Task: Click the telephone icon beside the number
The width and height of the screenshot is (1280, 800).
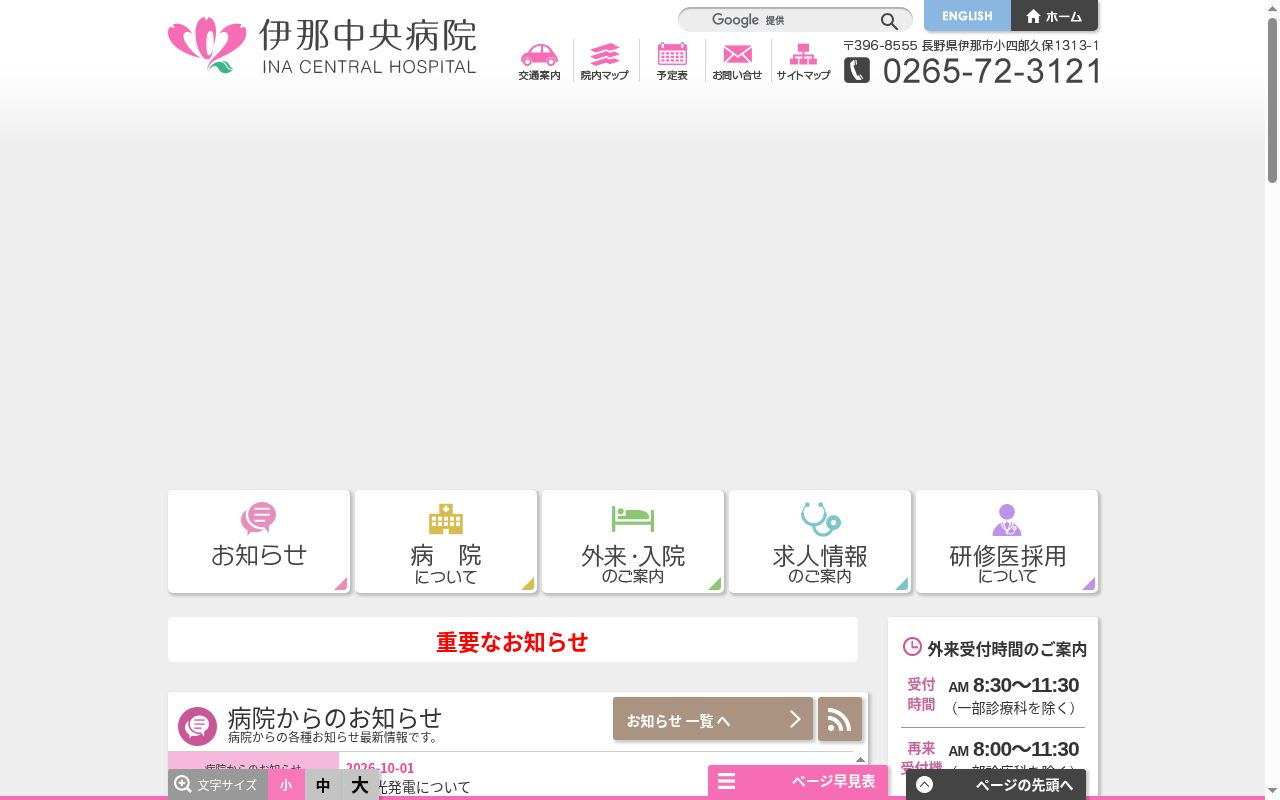Action: pyautogui.click(x=857, y=70)
